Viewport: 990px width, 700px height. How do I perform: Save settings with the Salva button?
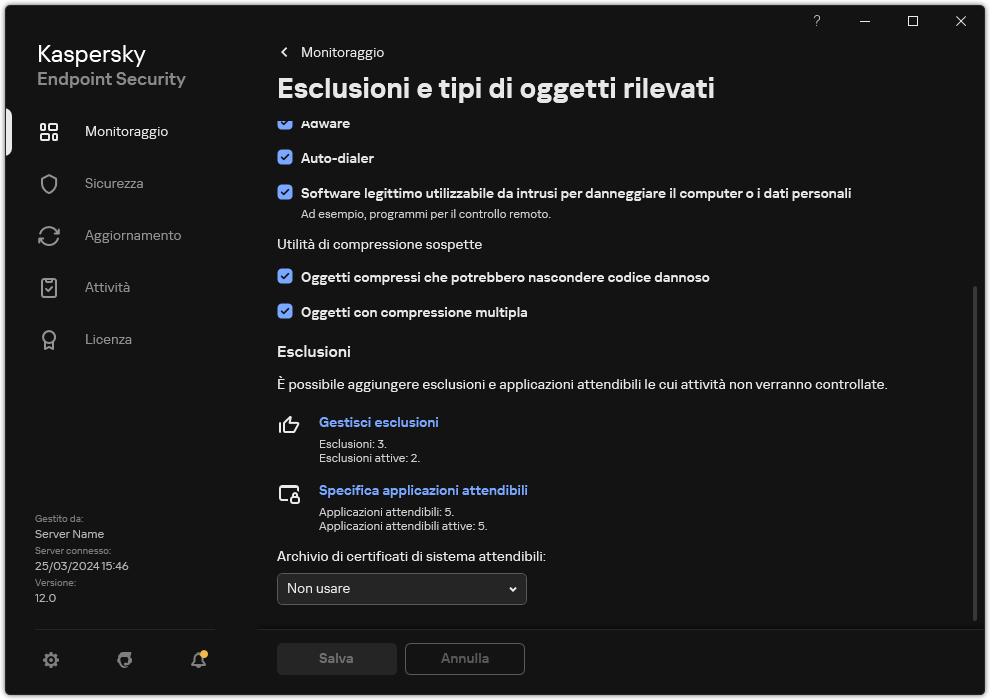coord(336,658)
